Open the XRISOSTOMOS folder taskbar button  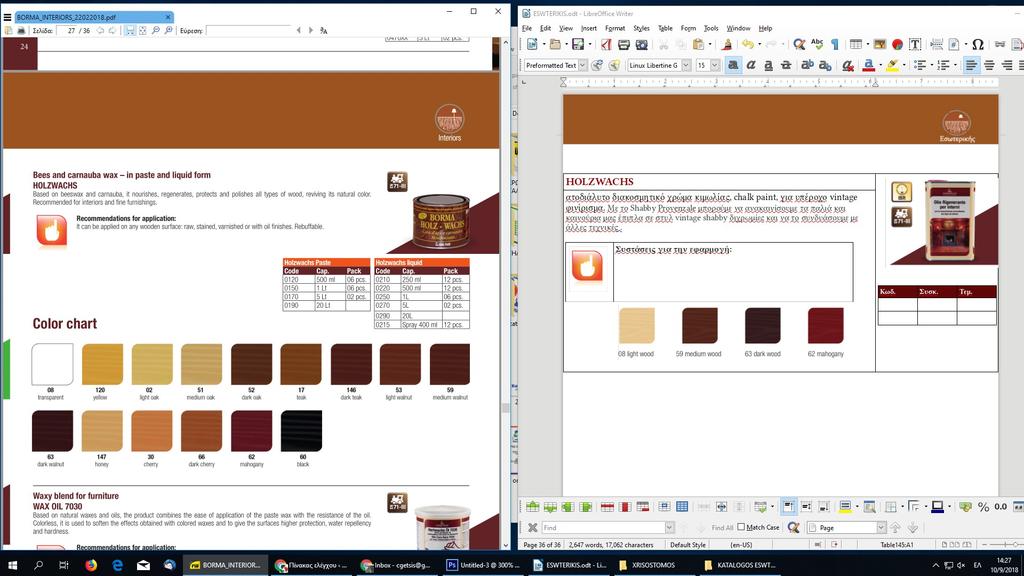point(655,565)
